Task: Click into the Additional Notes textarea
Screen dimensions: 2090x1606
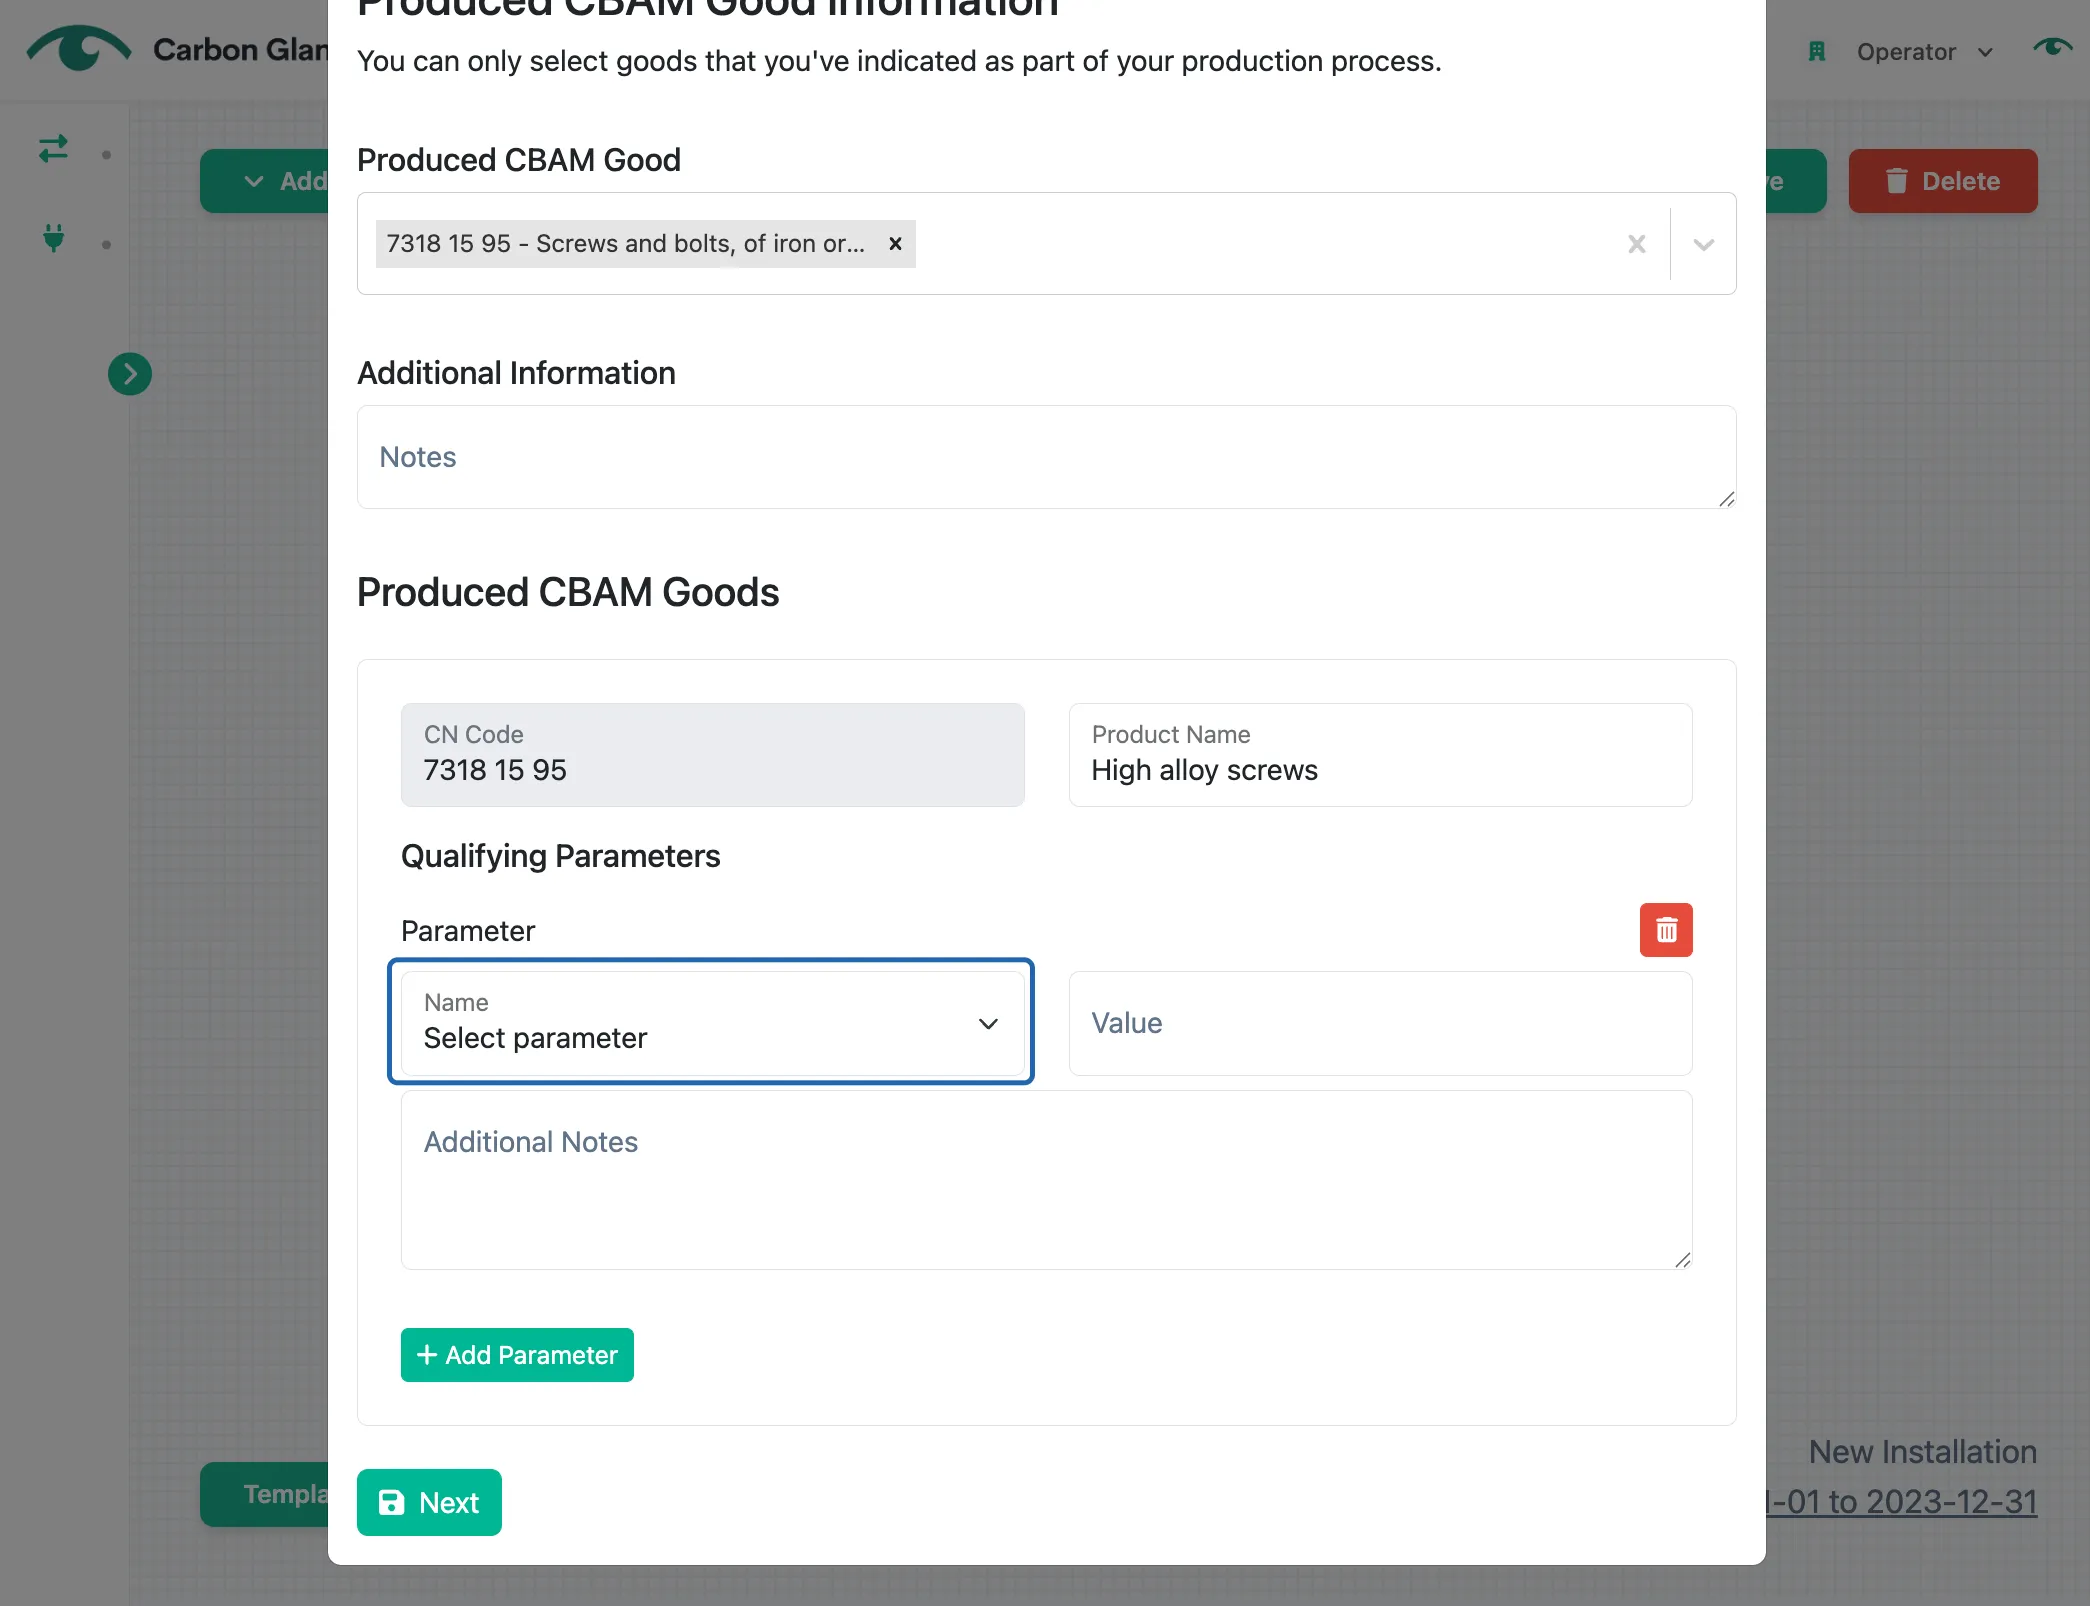Action: pyautogui.click(x=1046, y=1180)
